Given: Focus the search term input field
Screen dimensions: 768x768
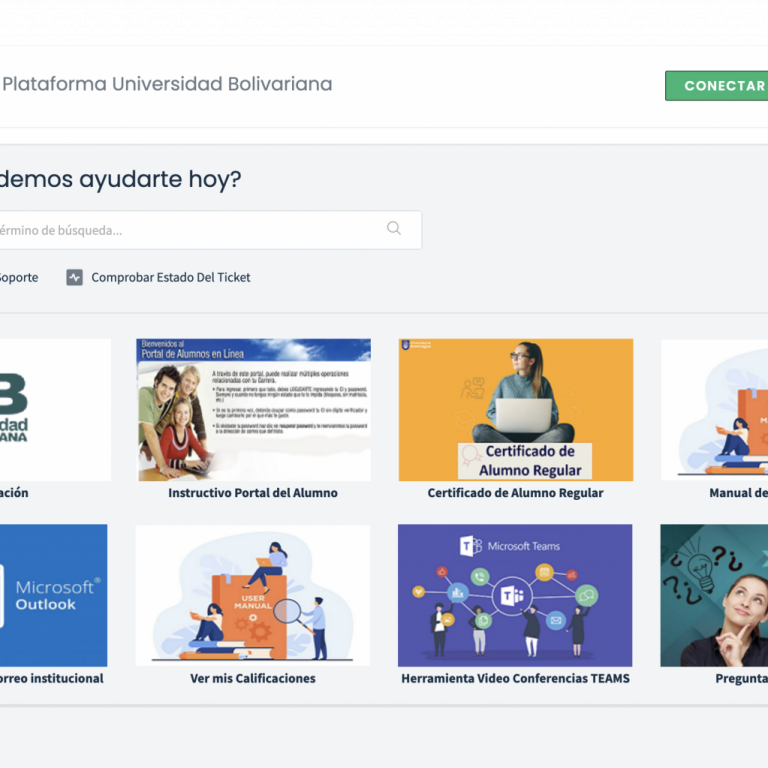Looking at the screenshot, I should (x=190, y=230).
